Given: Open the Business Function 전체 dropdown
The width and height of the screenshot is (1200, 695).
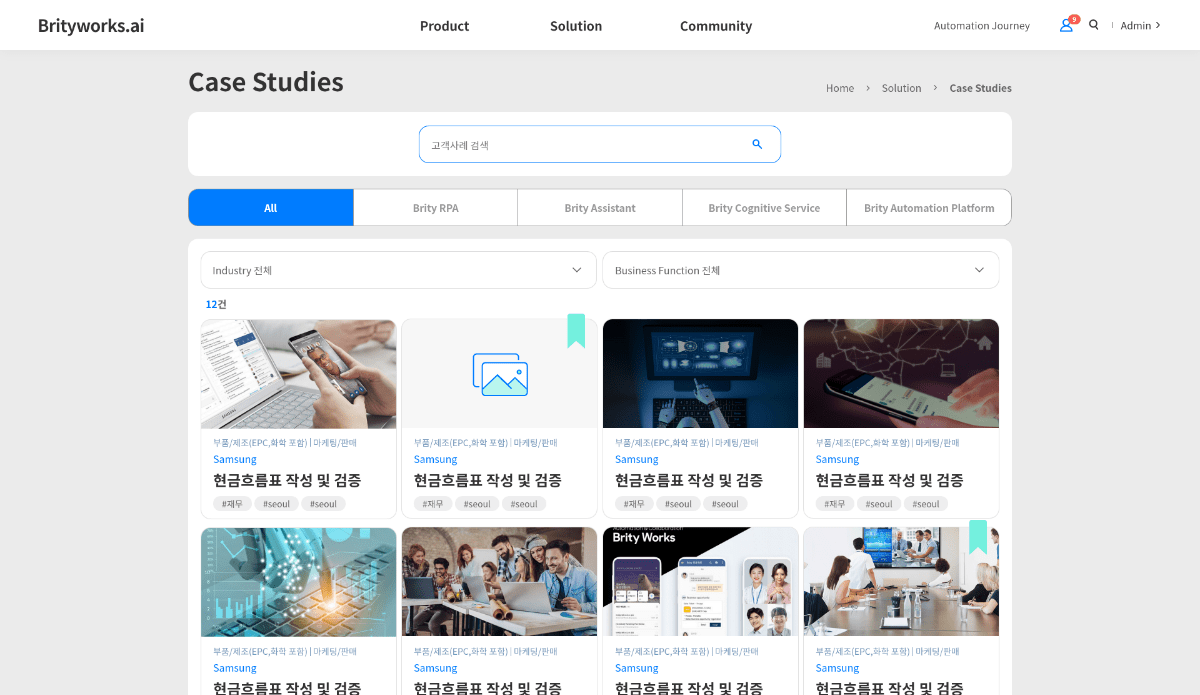Looking at the screenshot, I should 800,270.
